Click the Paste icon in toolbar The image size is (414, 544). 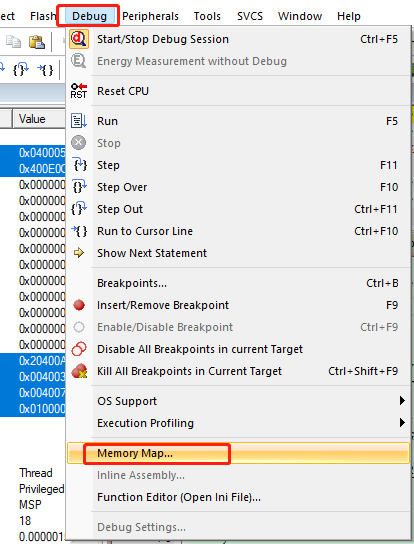click(x=36, y=42)
